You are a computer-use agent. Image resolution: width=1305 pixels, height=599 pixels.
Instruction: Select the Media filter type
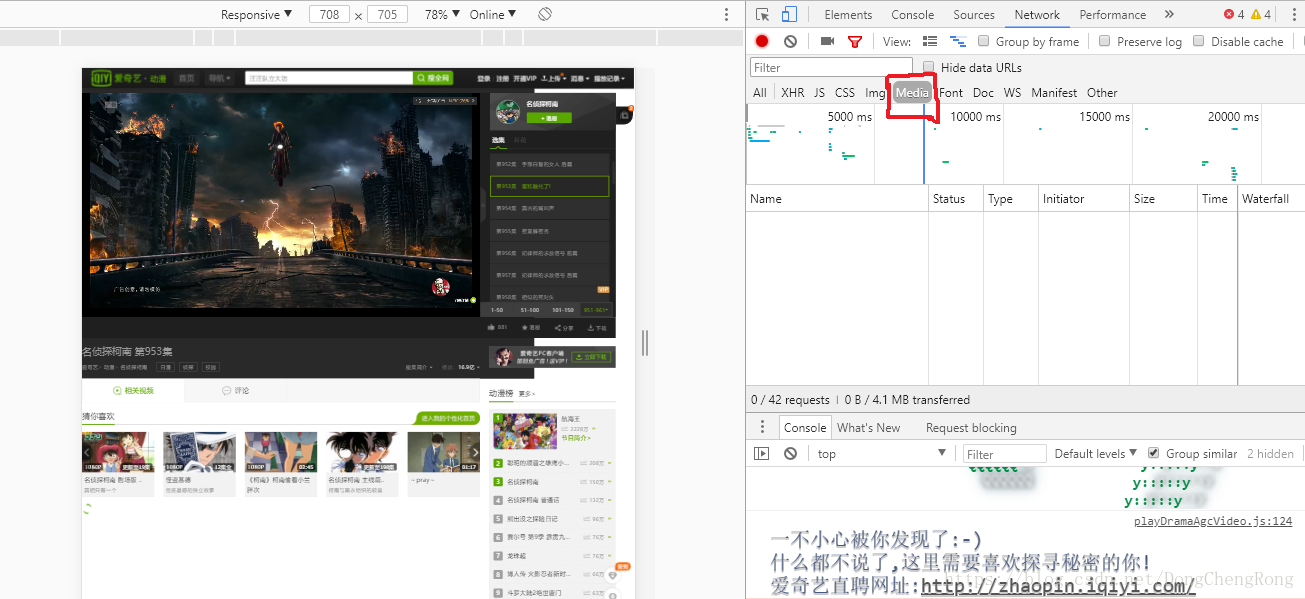(x=911, y=93)
